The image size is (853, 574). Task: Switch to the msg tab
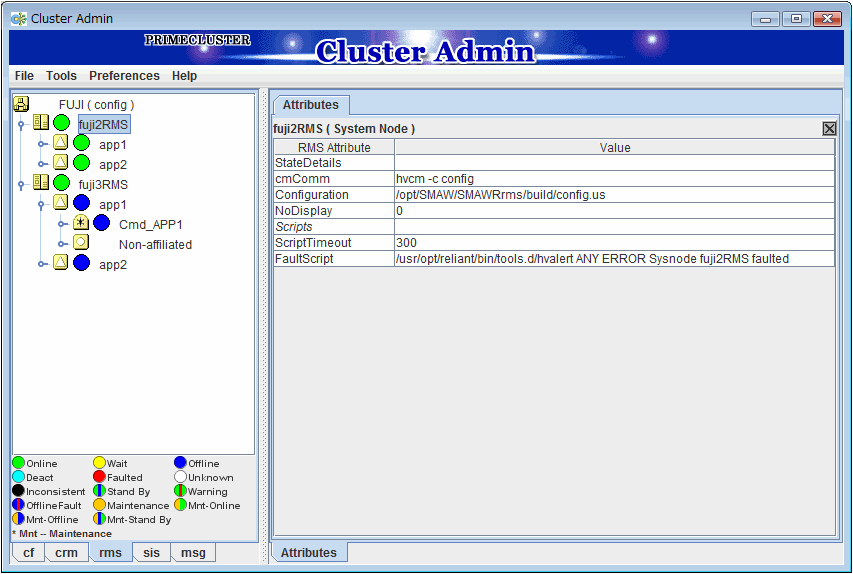point(193,553)
